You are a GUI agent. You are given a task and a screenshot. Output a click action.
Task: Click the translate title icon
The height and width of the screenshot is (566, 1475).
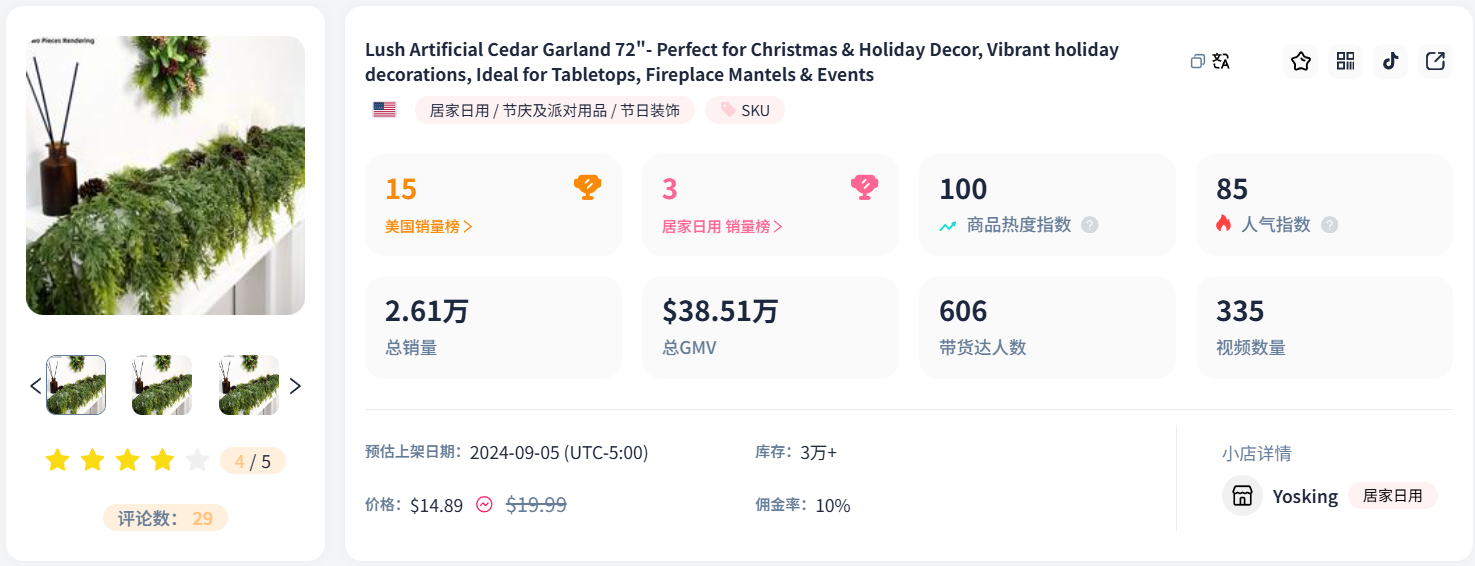click(1221, 62)
